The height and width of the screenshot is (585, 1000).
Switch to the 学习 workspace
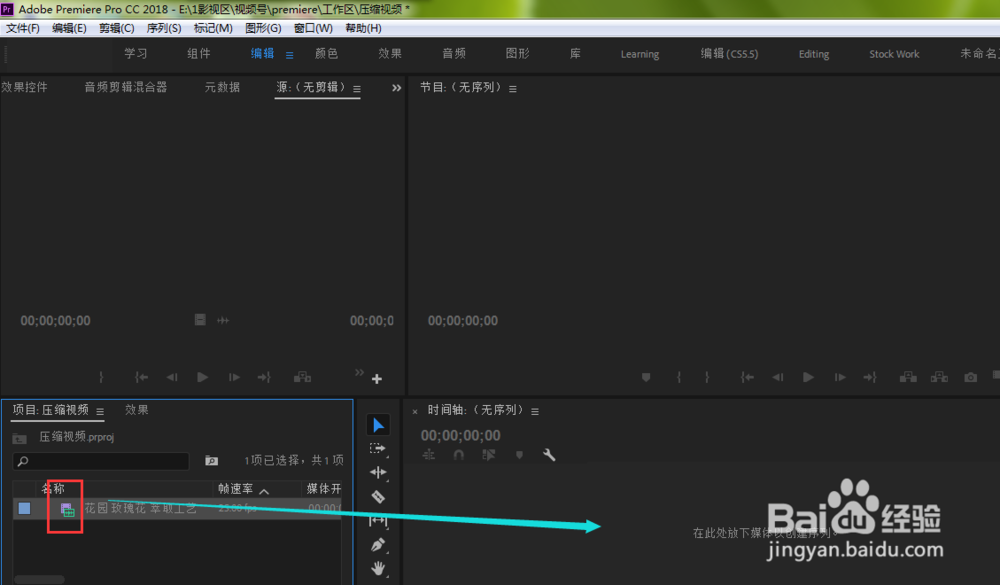(136, 54)
